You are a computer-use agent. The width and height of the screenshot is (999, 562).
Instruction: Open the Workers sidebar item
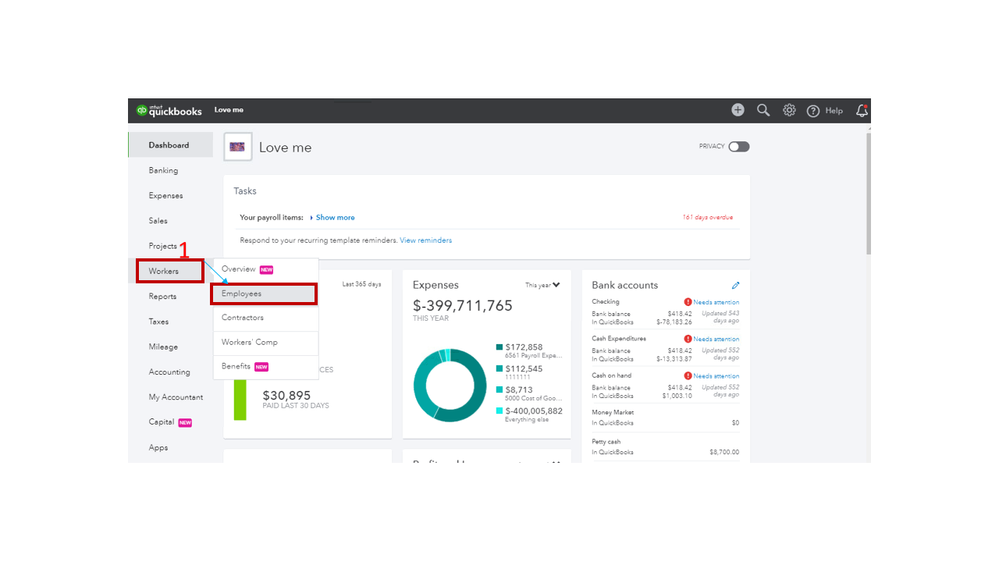pos(170,271)
